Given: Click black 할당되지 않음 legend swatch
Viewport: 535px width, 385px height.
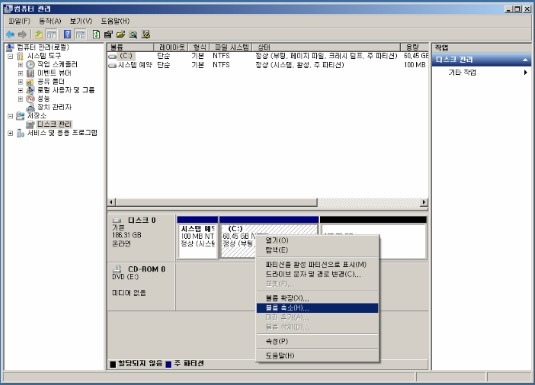Looking at the screenshot, I should click(x=113, y=364).
